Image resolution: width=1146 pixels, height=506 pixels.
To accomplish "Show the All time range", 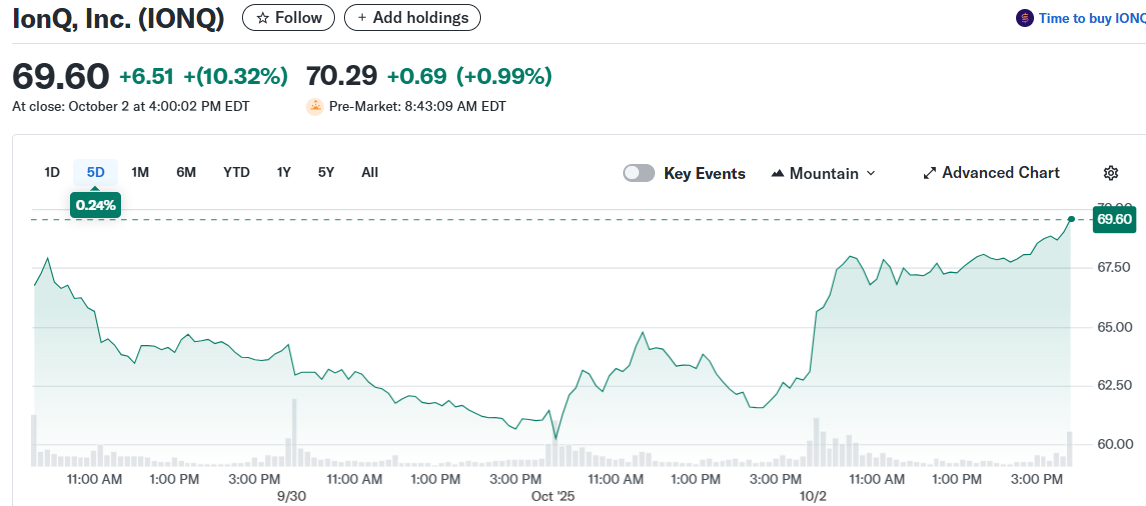I will coord(370,172).
